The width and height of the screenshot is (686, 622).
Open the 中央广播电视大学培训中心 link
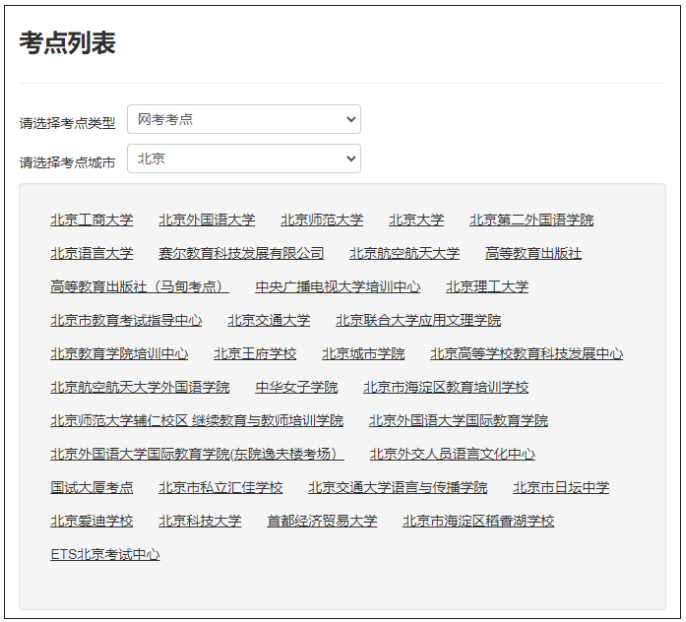337,287
